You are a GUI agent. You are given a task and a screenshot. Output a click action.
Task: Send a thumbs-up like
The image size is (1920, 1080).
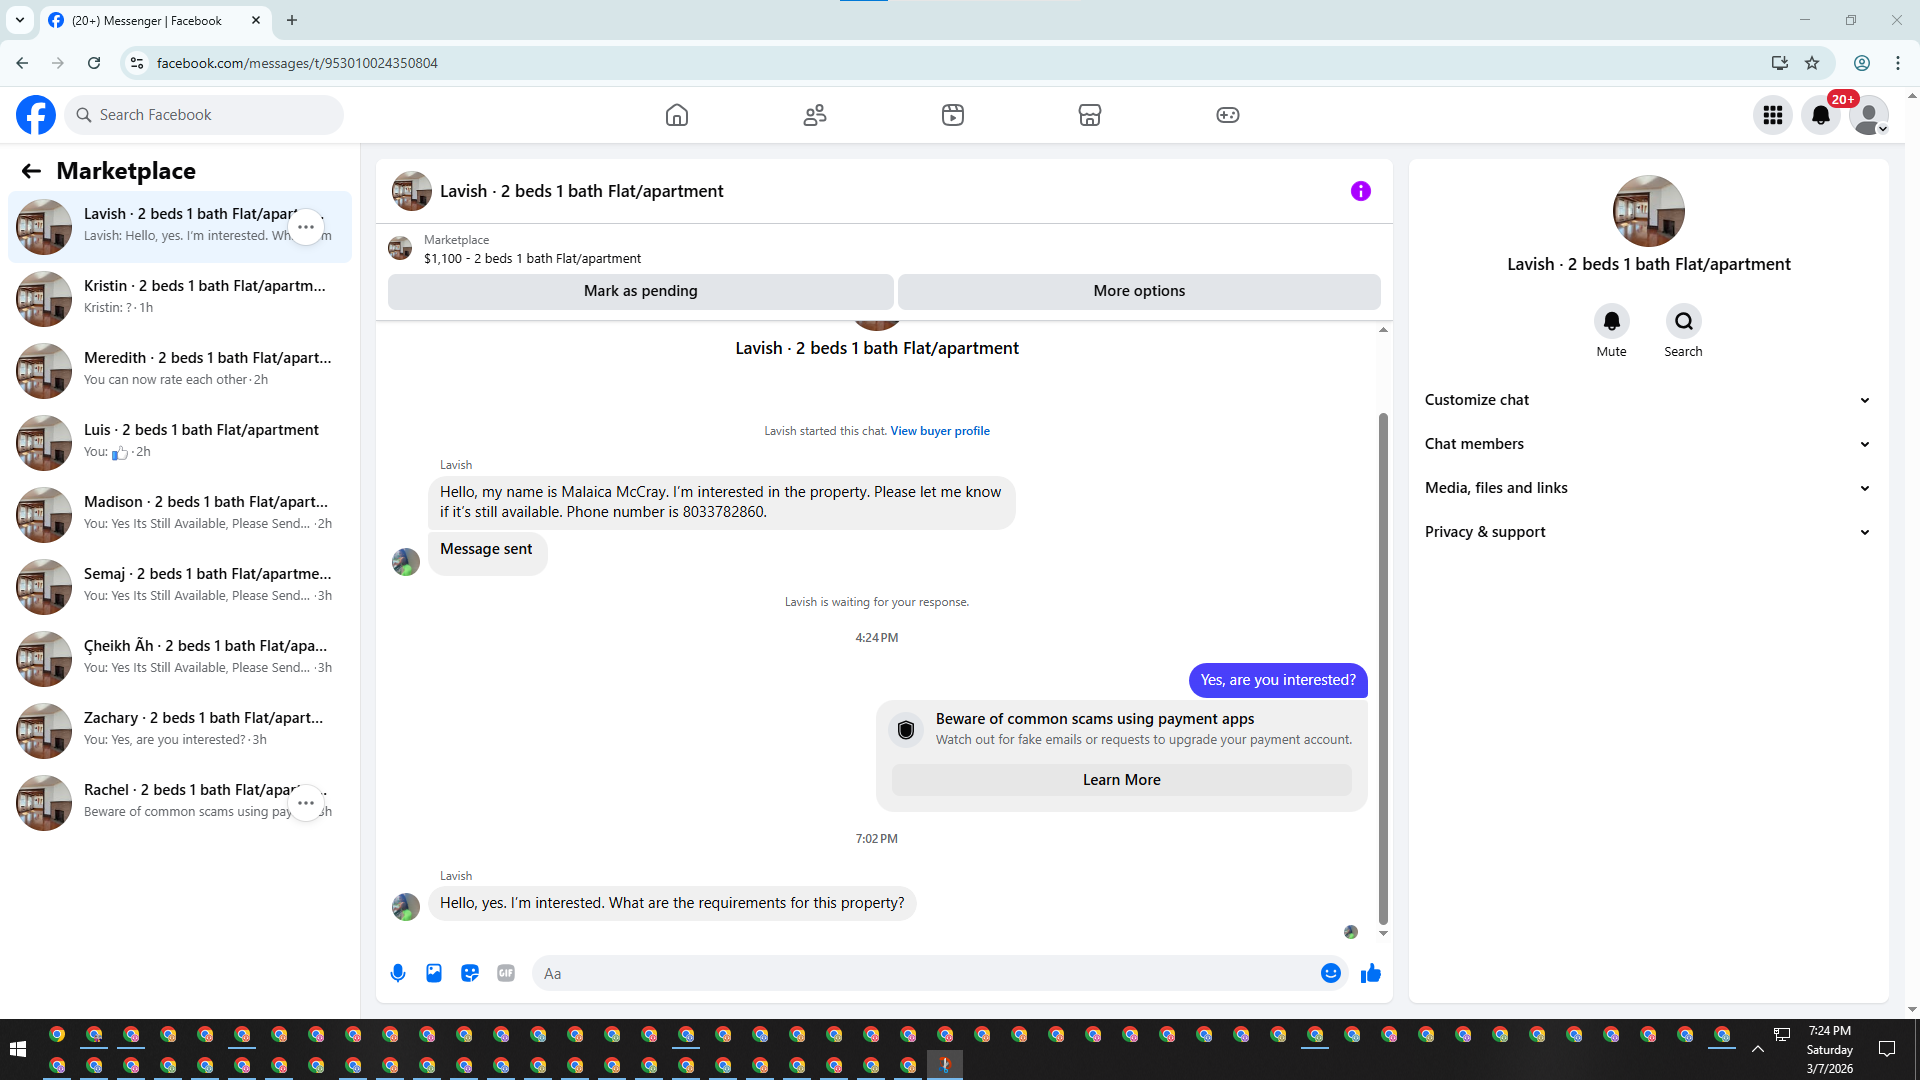point(1371,973)
